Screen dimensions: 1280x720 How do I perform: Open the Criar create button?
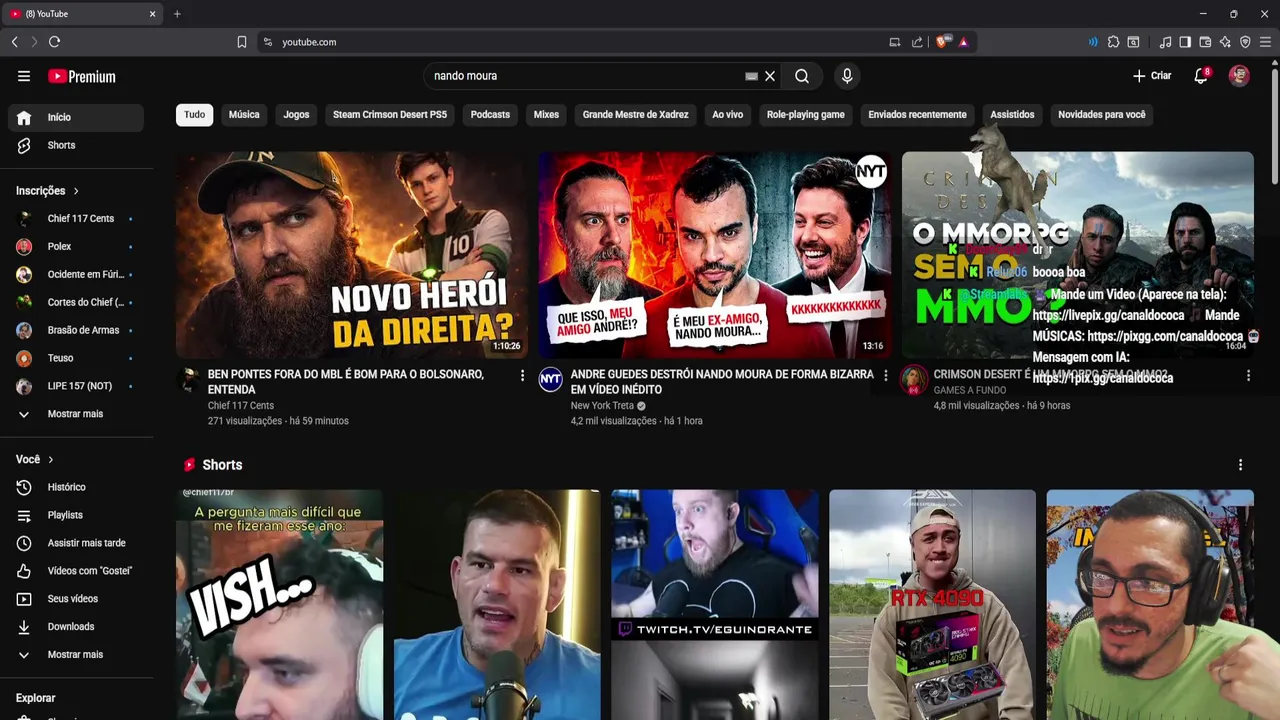1152,76
